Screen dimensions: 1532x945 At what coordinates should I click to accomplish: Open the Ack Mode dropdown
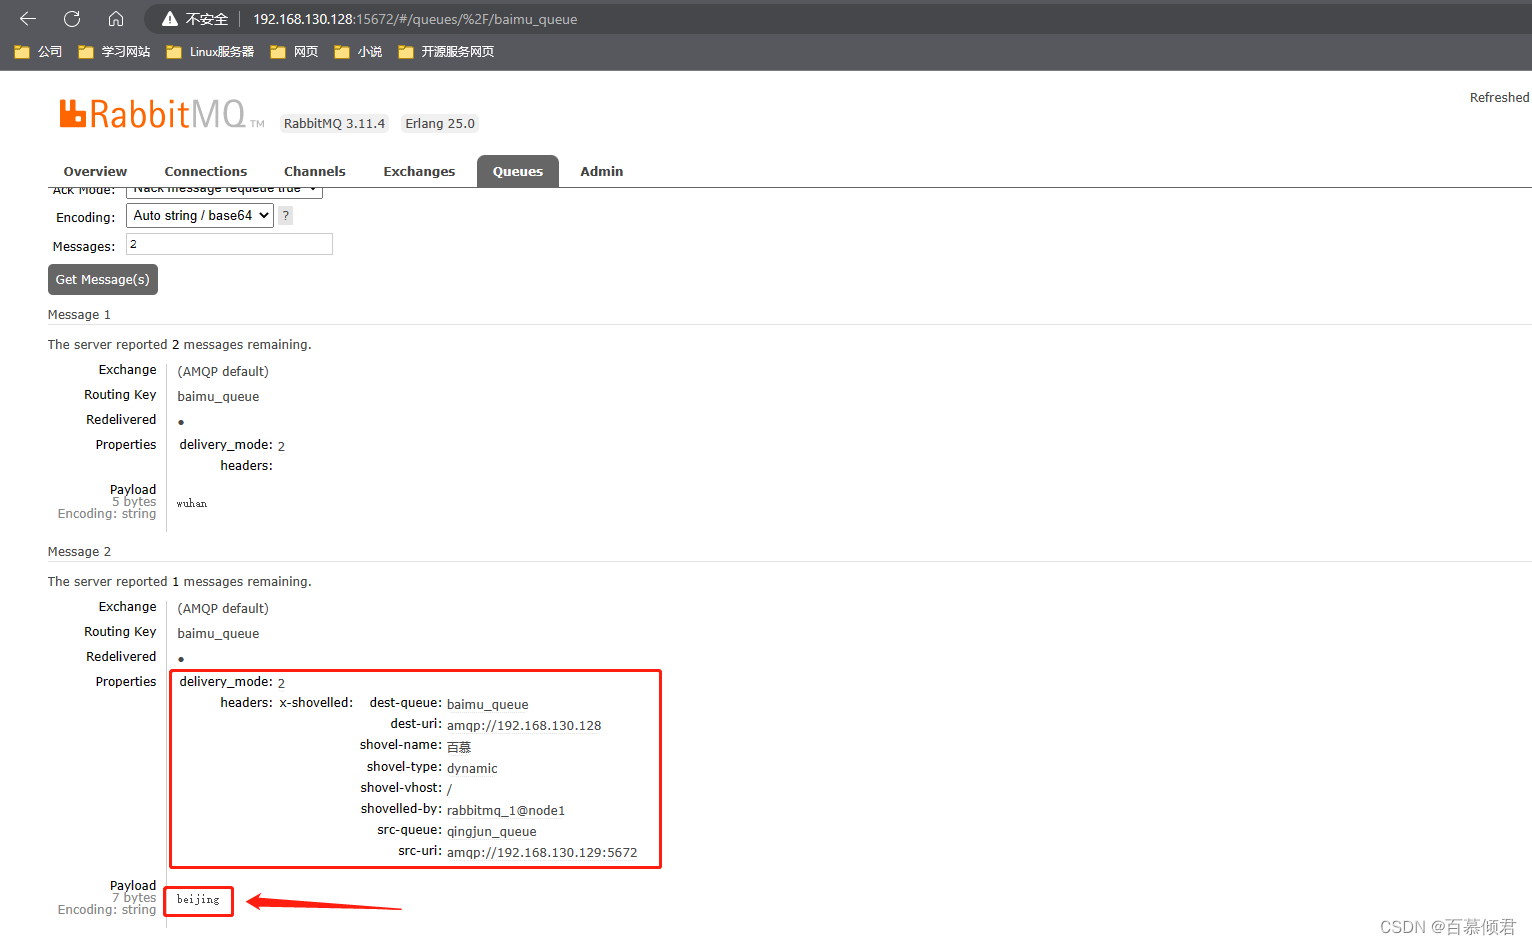tap(224, 191)
